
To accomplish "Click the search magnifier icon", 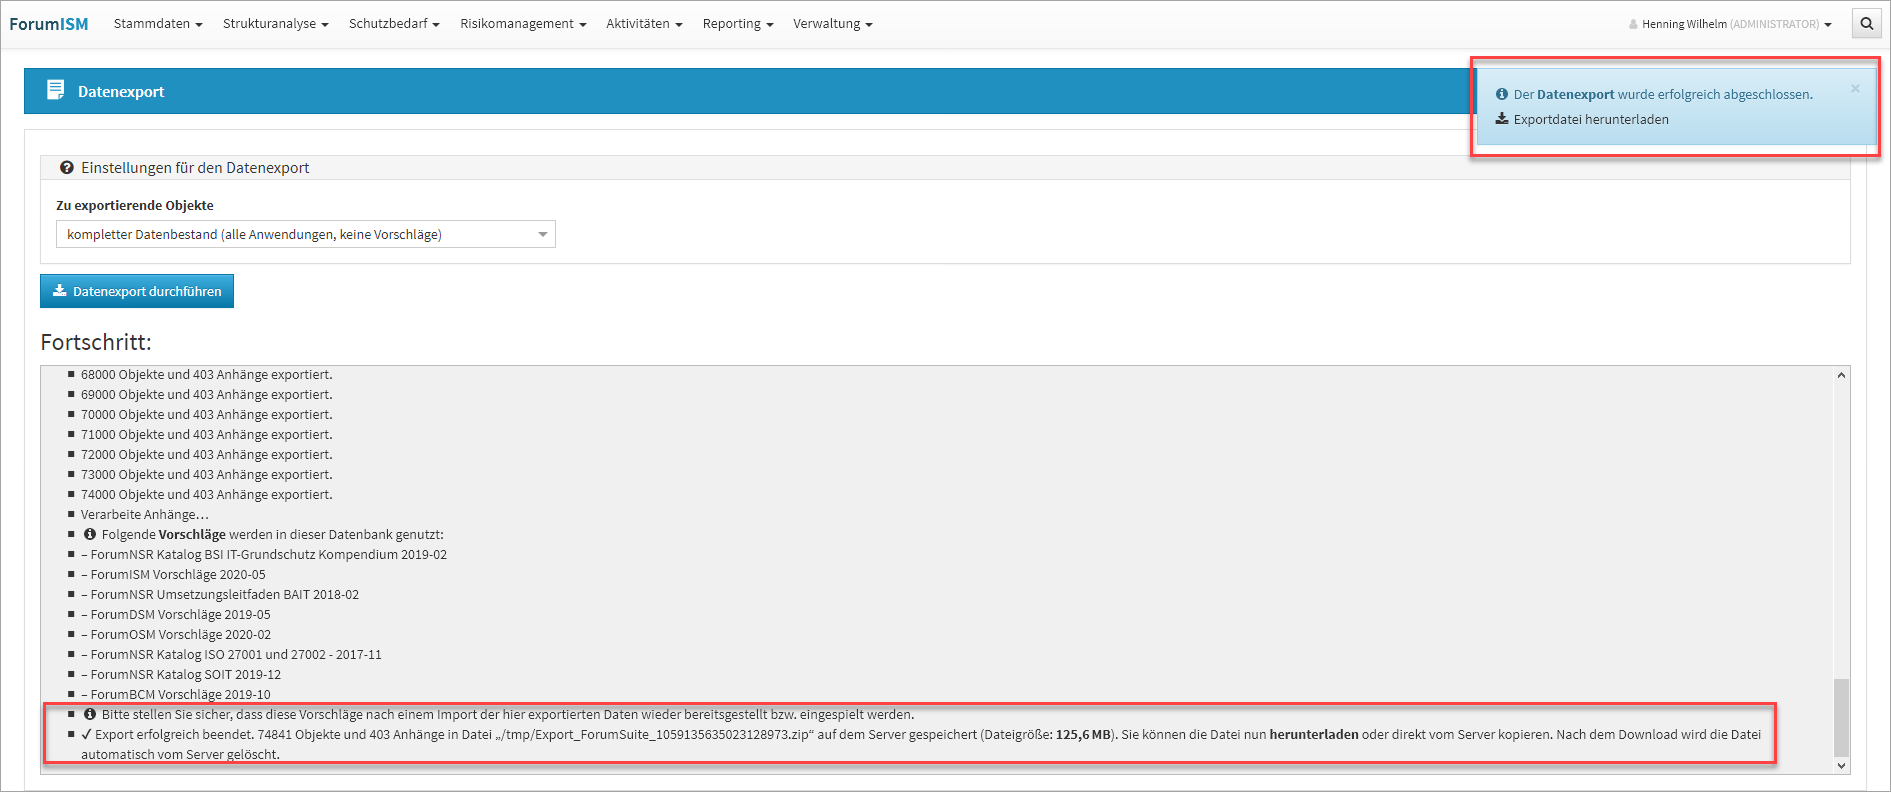I will 1866,24.
